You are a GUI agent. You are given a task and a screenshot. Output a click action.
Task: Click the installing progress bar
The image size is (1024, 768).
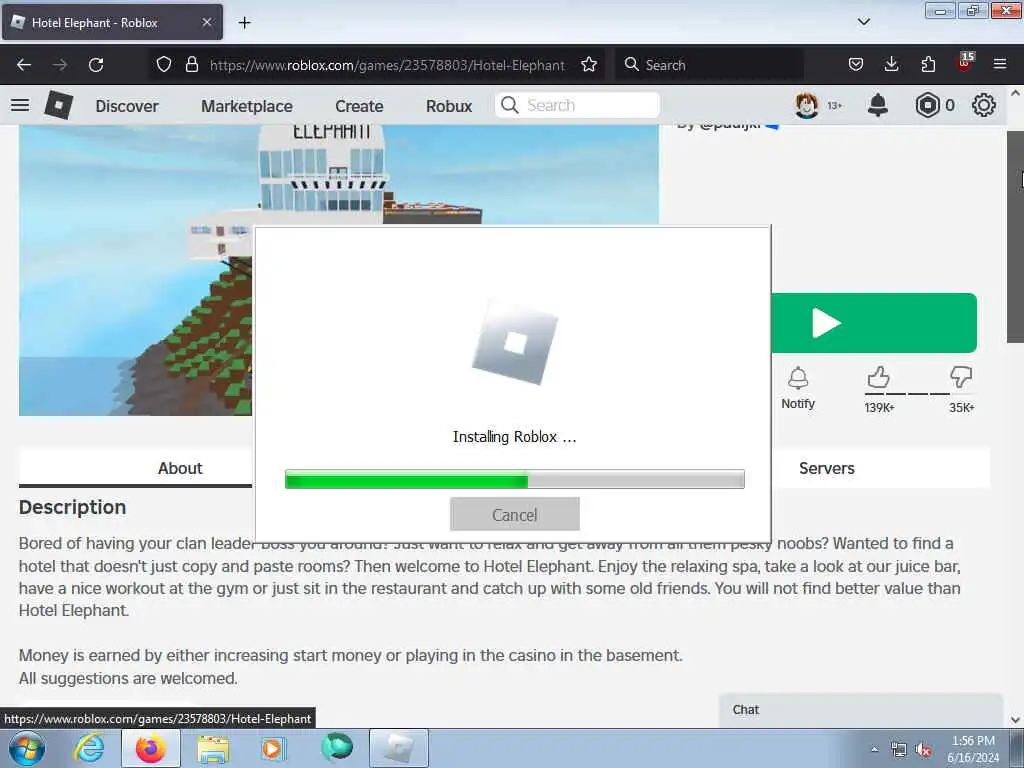tap(515, 479)
